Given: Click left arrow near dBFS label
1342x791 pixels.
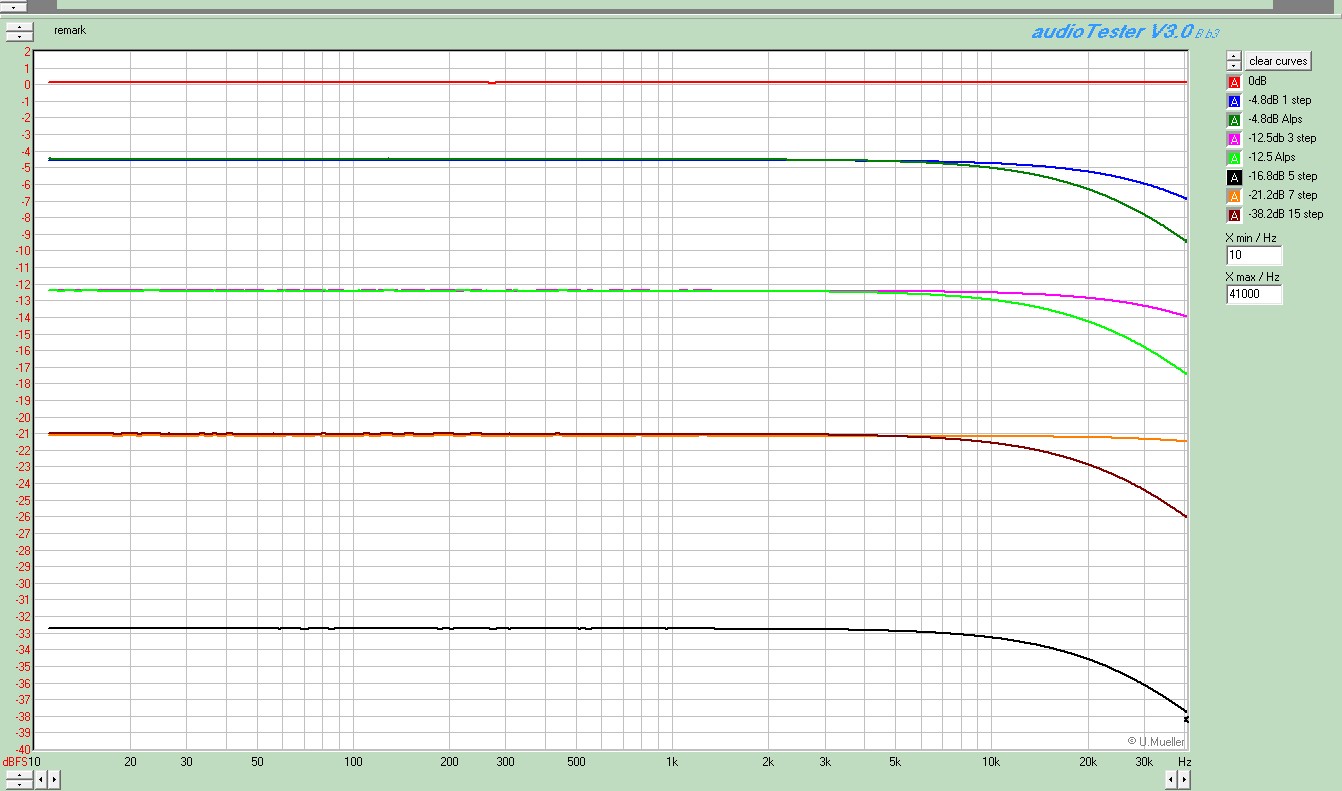Looking at the screenshot, I should [x=41, y=779].
